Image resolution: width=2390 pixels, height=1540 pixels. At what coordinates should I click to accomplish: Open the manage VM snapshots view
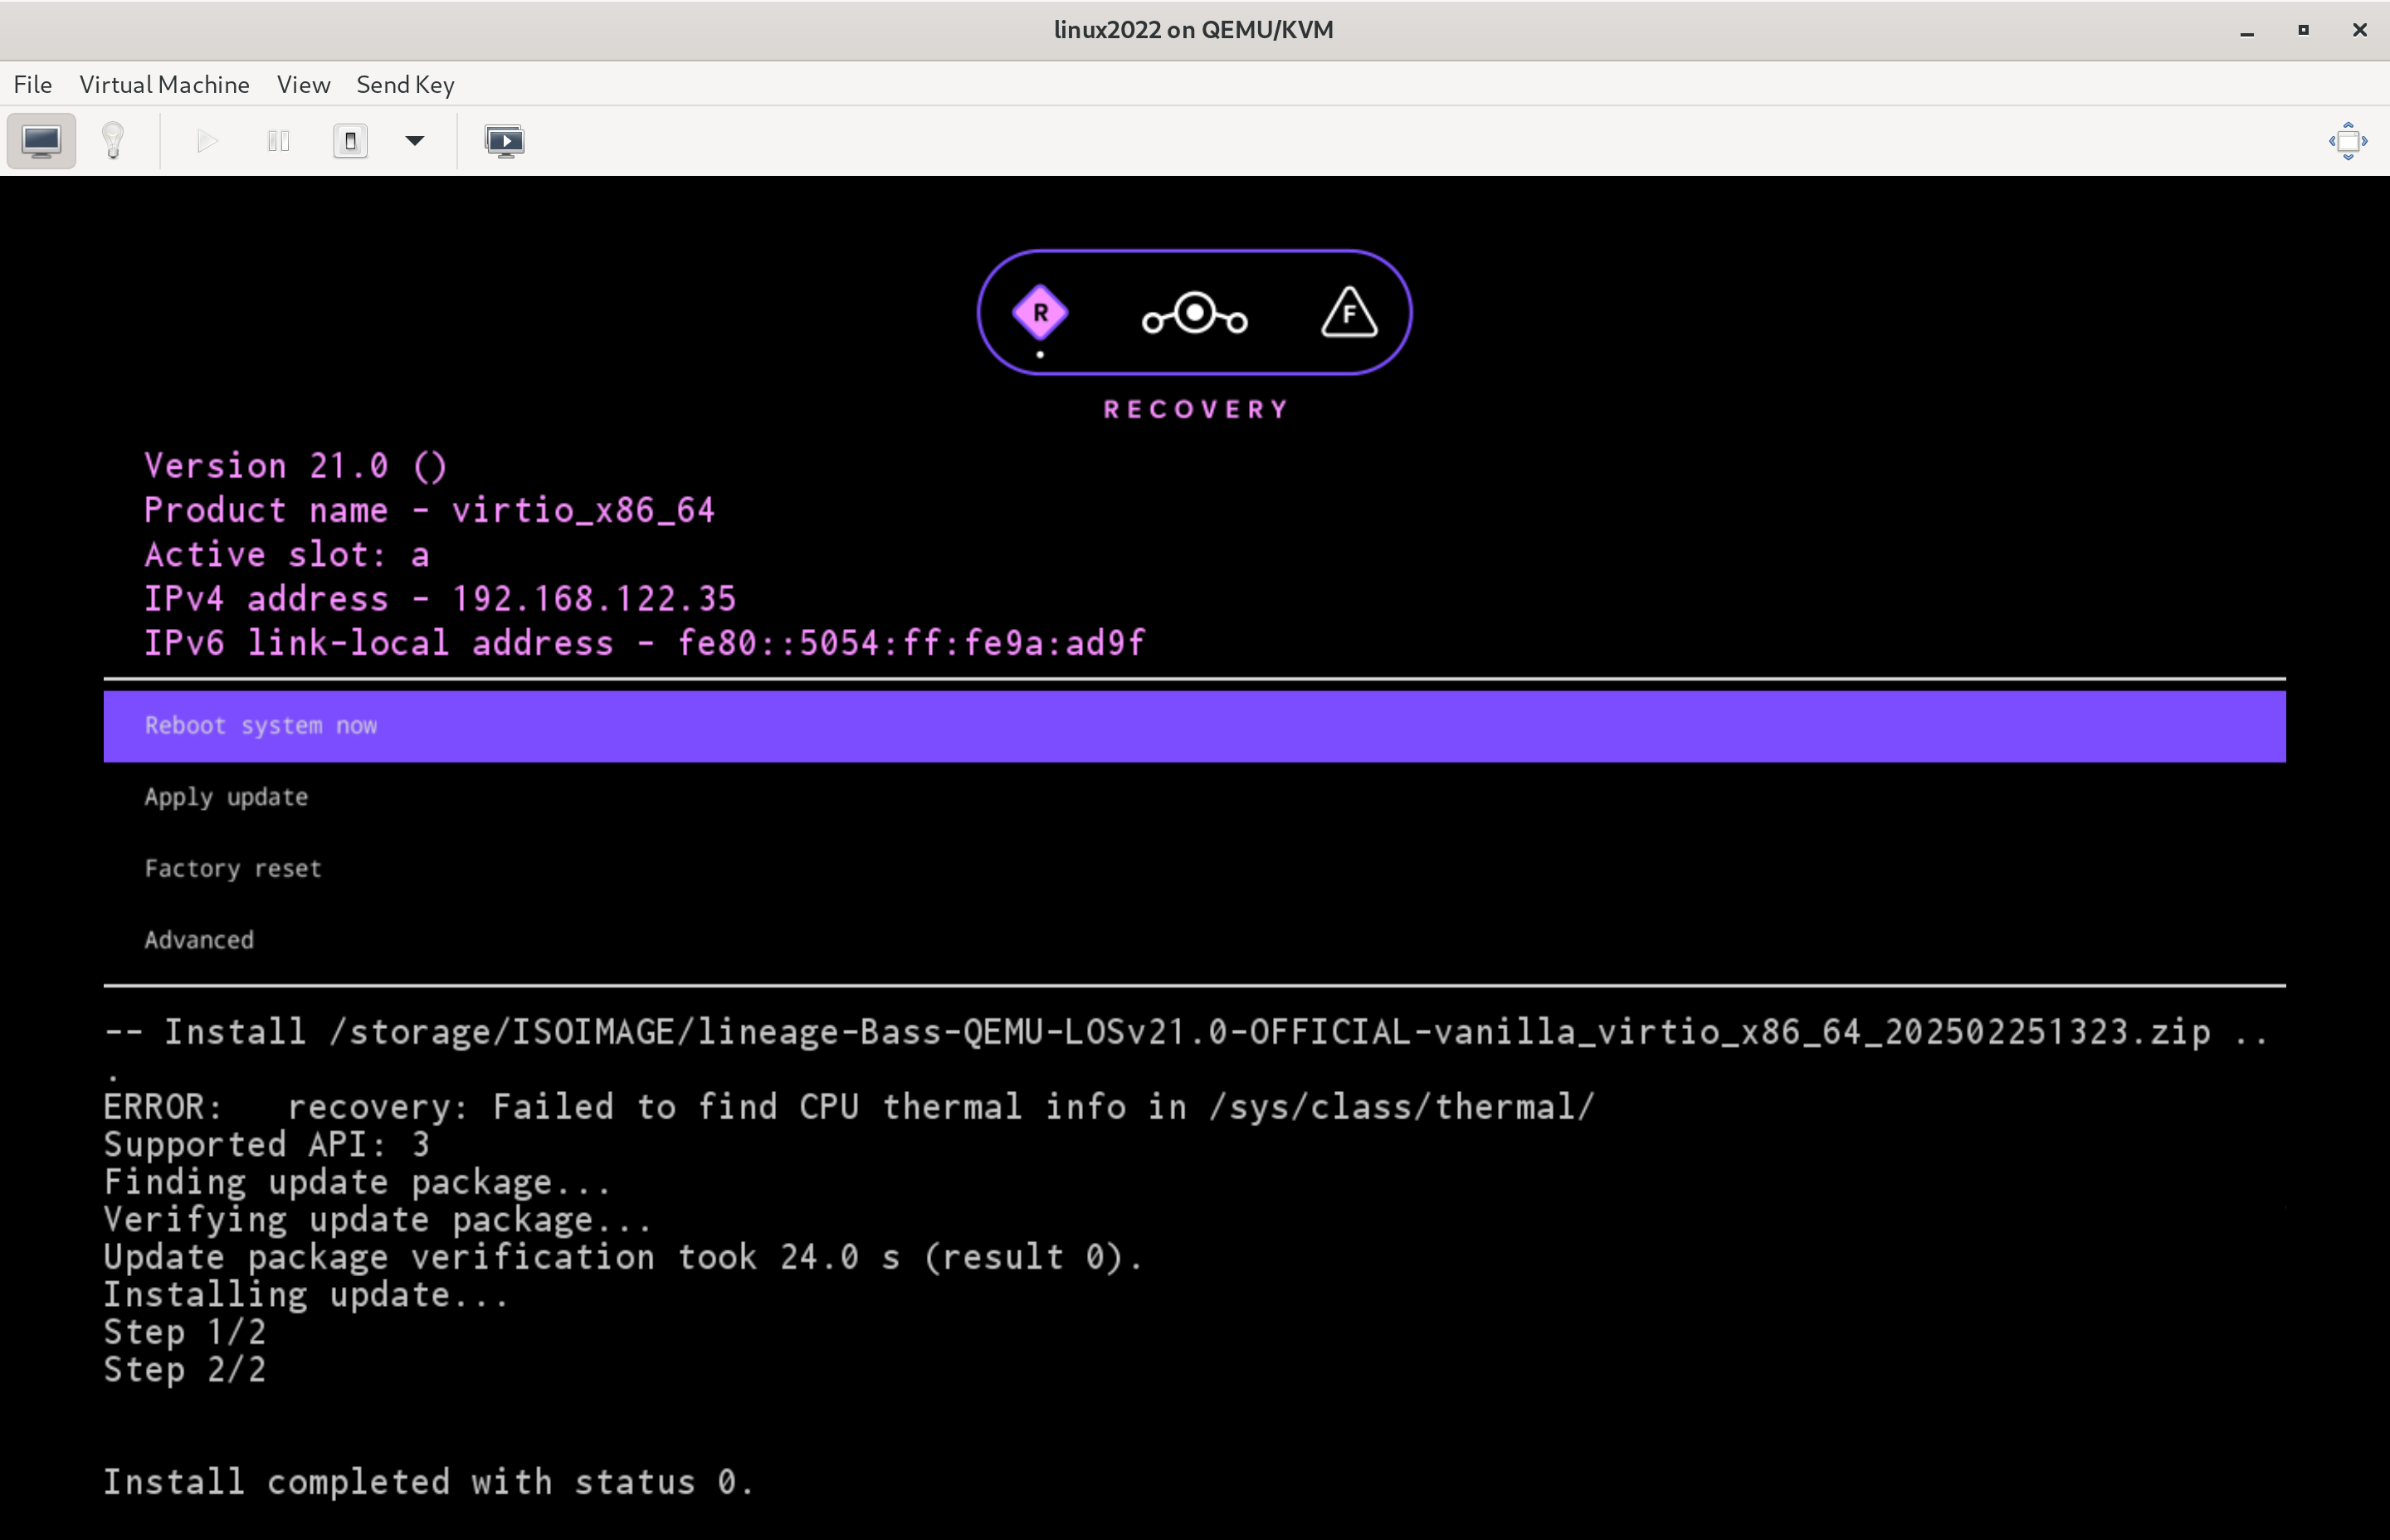coord(505,141)
